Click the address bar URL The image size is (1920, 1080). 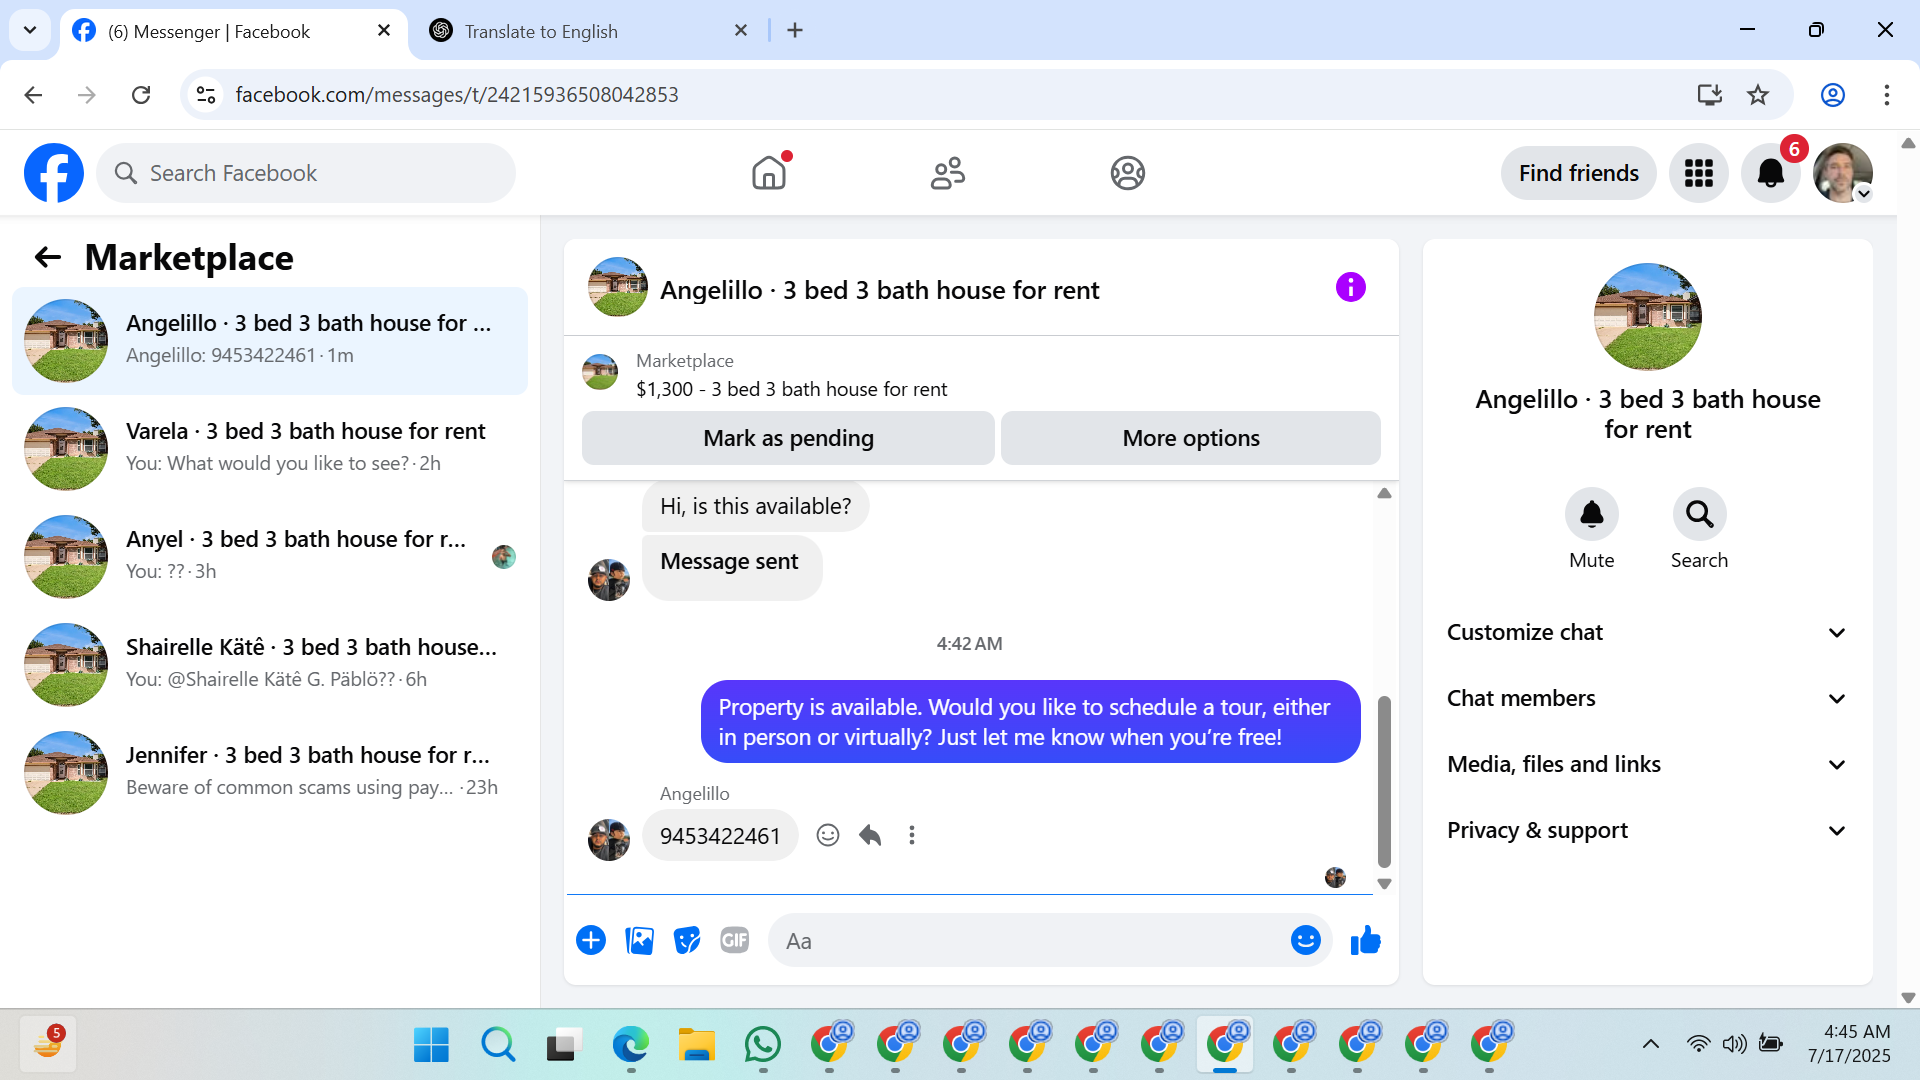(457, 95)
